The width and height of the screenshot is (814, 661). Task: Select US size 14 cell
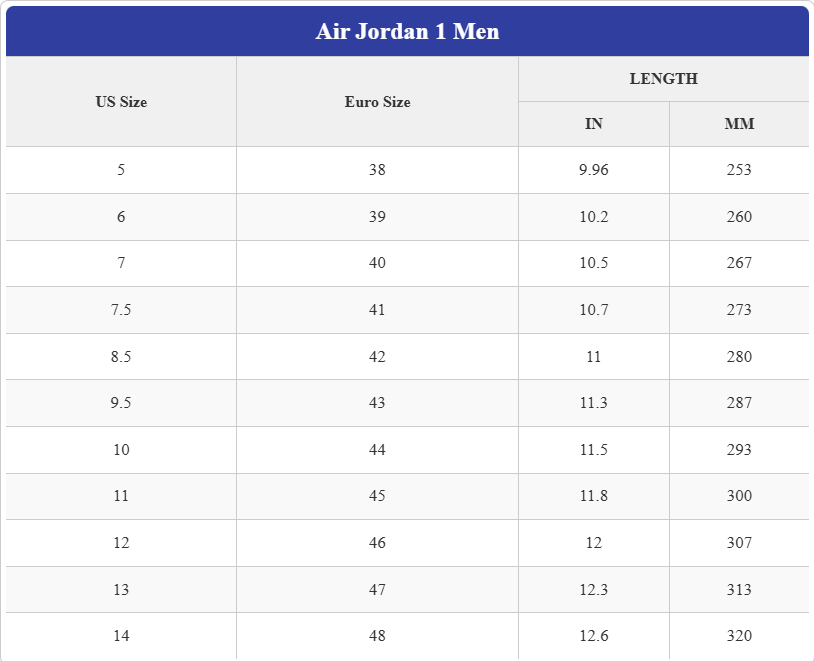tap(121, 636)
